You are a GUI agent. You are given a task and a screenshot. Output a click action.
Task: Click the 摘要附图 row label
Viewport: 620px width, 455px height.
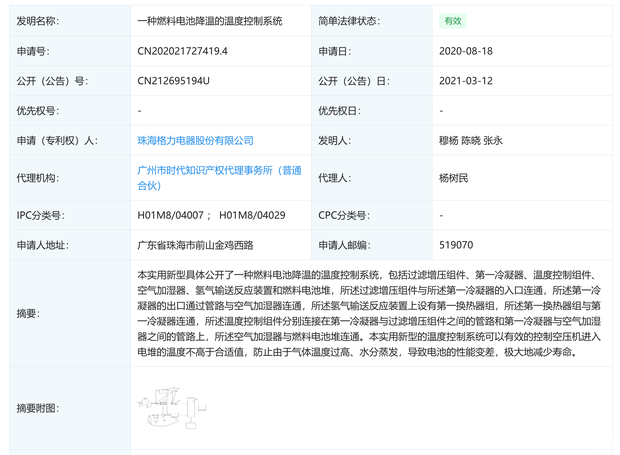click(x=37, y=409)
